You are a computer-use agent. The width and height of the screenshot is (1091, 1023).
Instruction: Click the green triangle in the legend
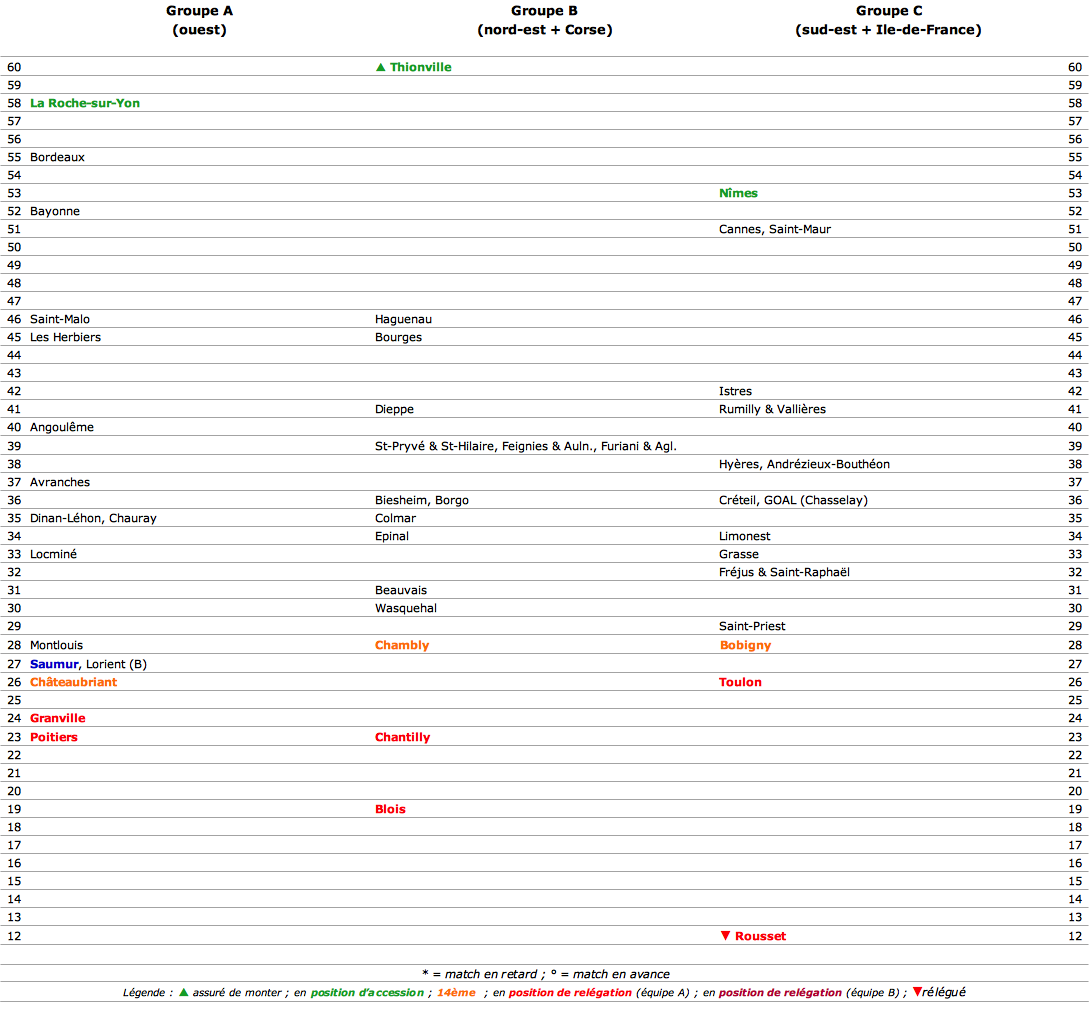(184, 992)
